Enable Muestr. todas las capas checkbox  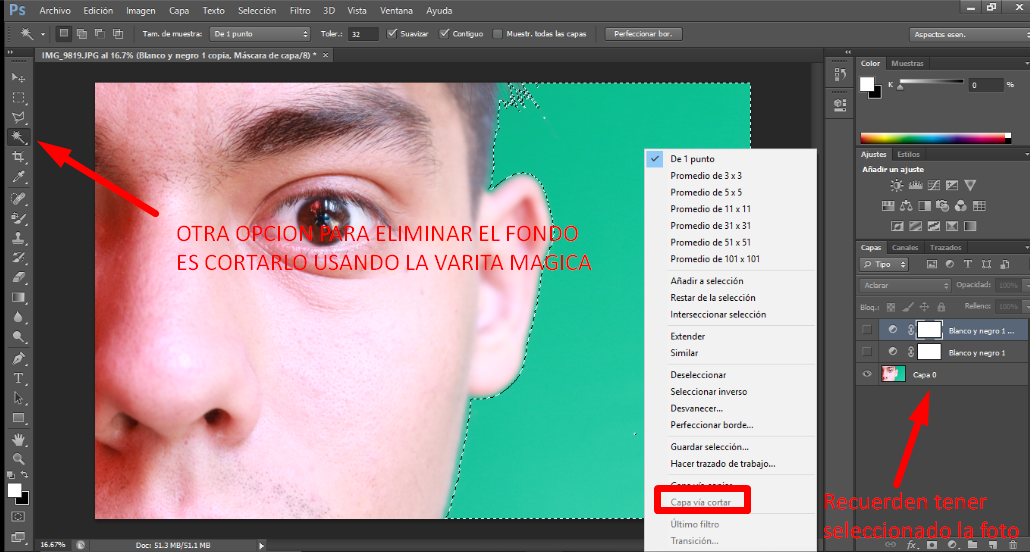pos(497,34)
